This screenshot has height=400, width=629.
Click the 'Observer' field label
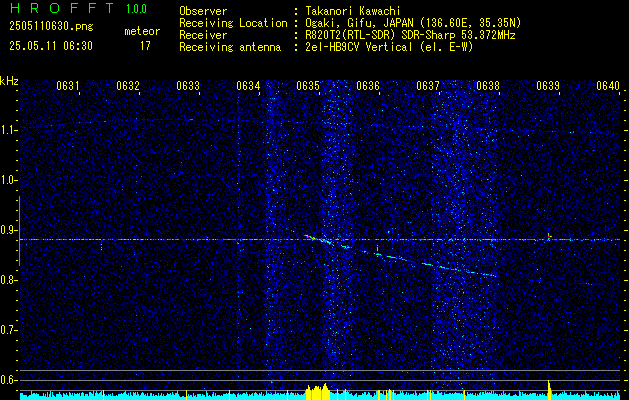203,11
